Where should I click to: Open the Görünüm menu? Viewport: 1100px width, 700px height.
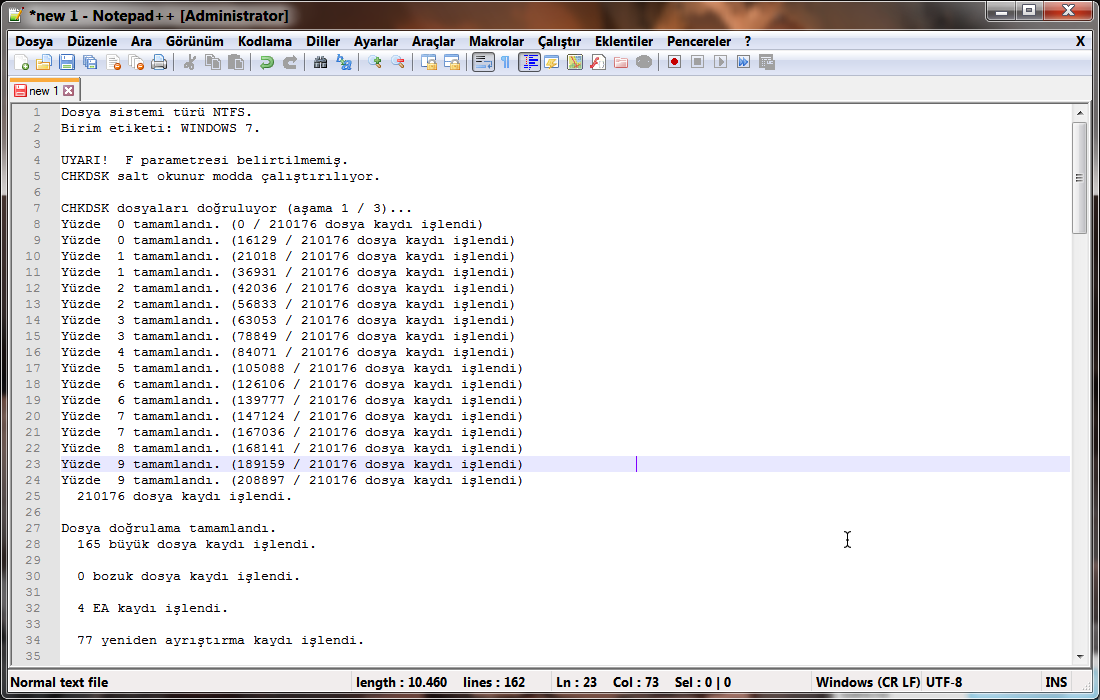194,41
